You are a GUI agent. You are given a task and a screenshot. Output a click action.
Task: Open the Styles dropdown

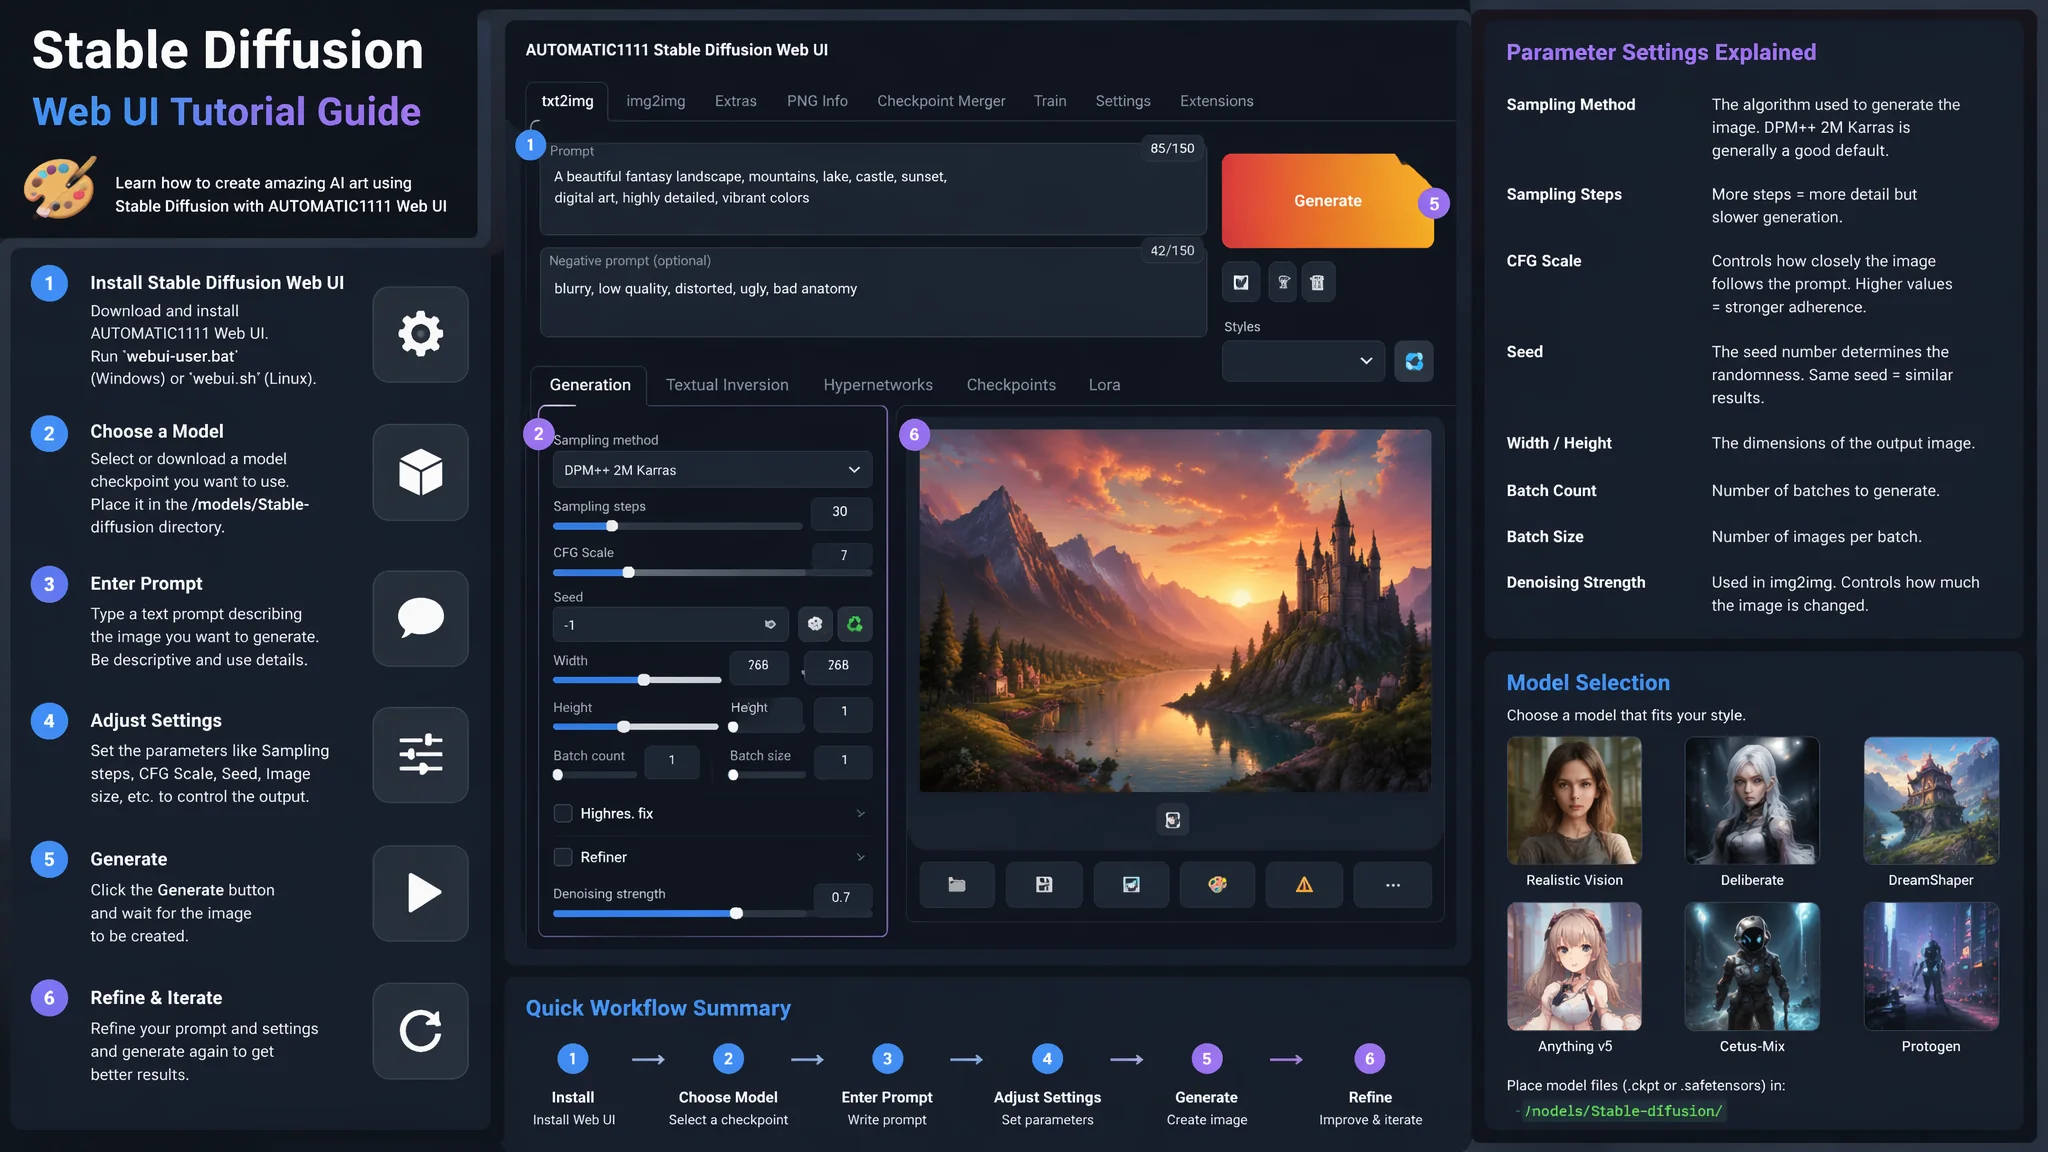(x=1303, y=361)
